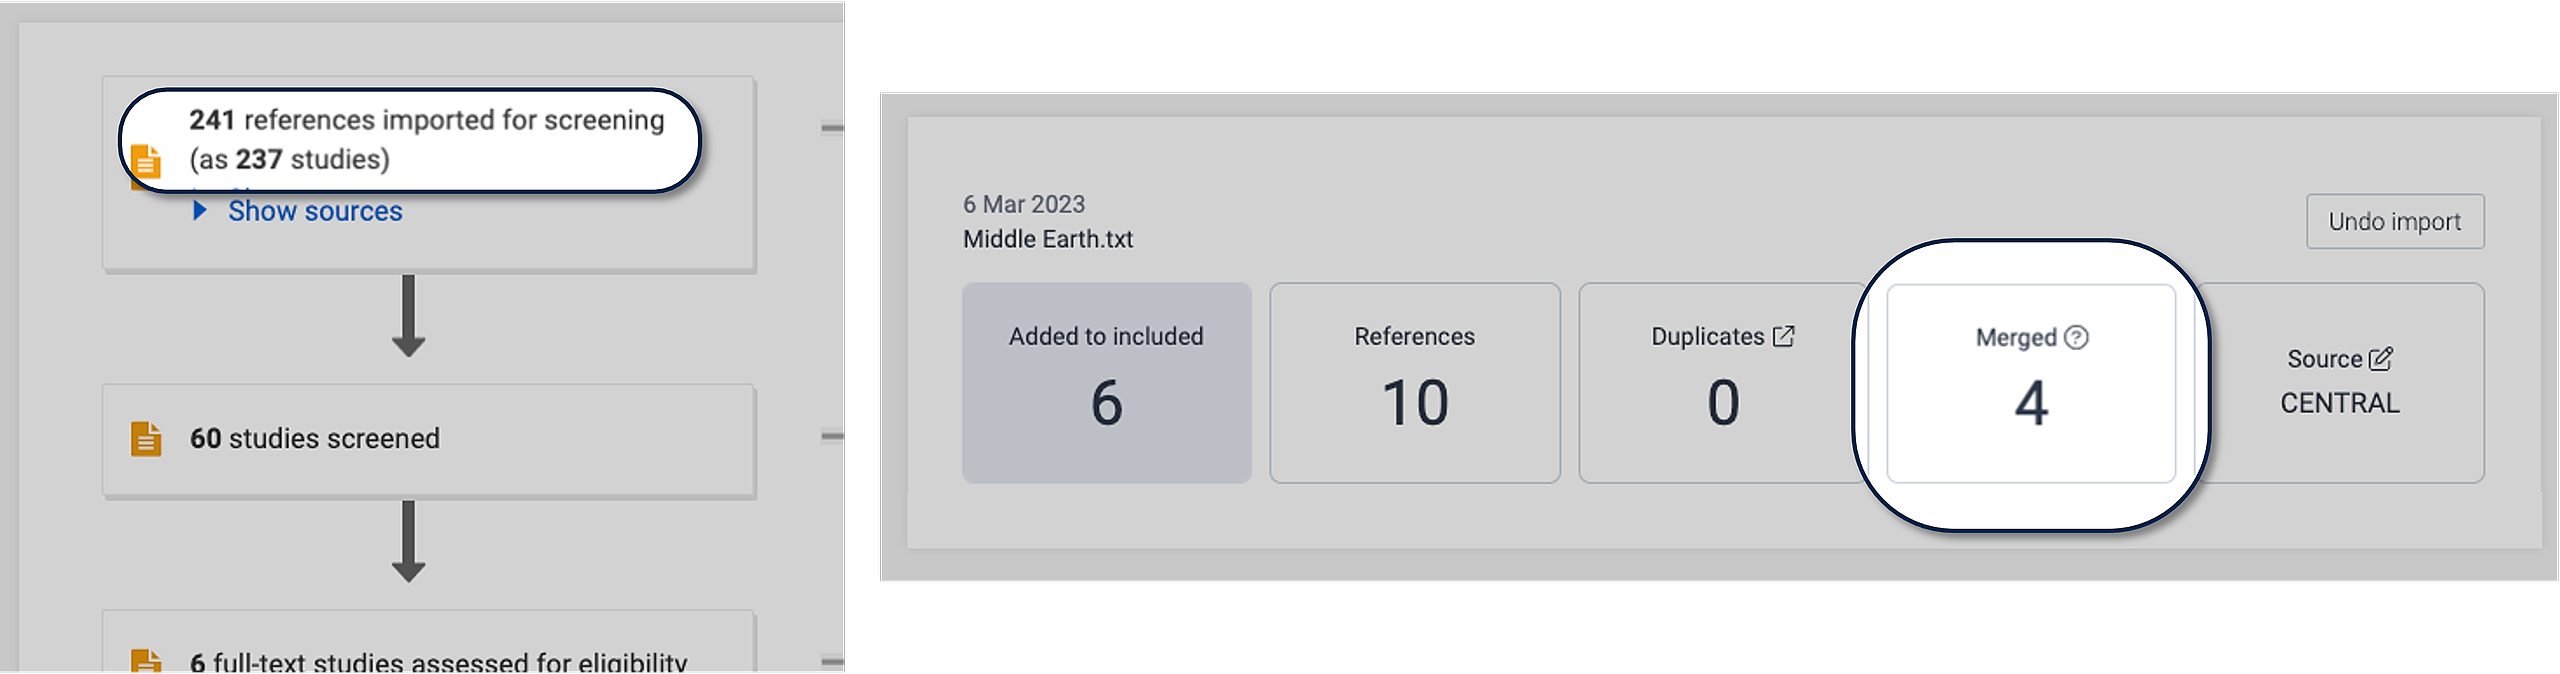This screenshot has width=2560, height=674.
Task: Click the edit pencil icon next to Source
Action: tap(2381, 358)
